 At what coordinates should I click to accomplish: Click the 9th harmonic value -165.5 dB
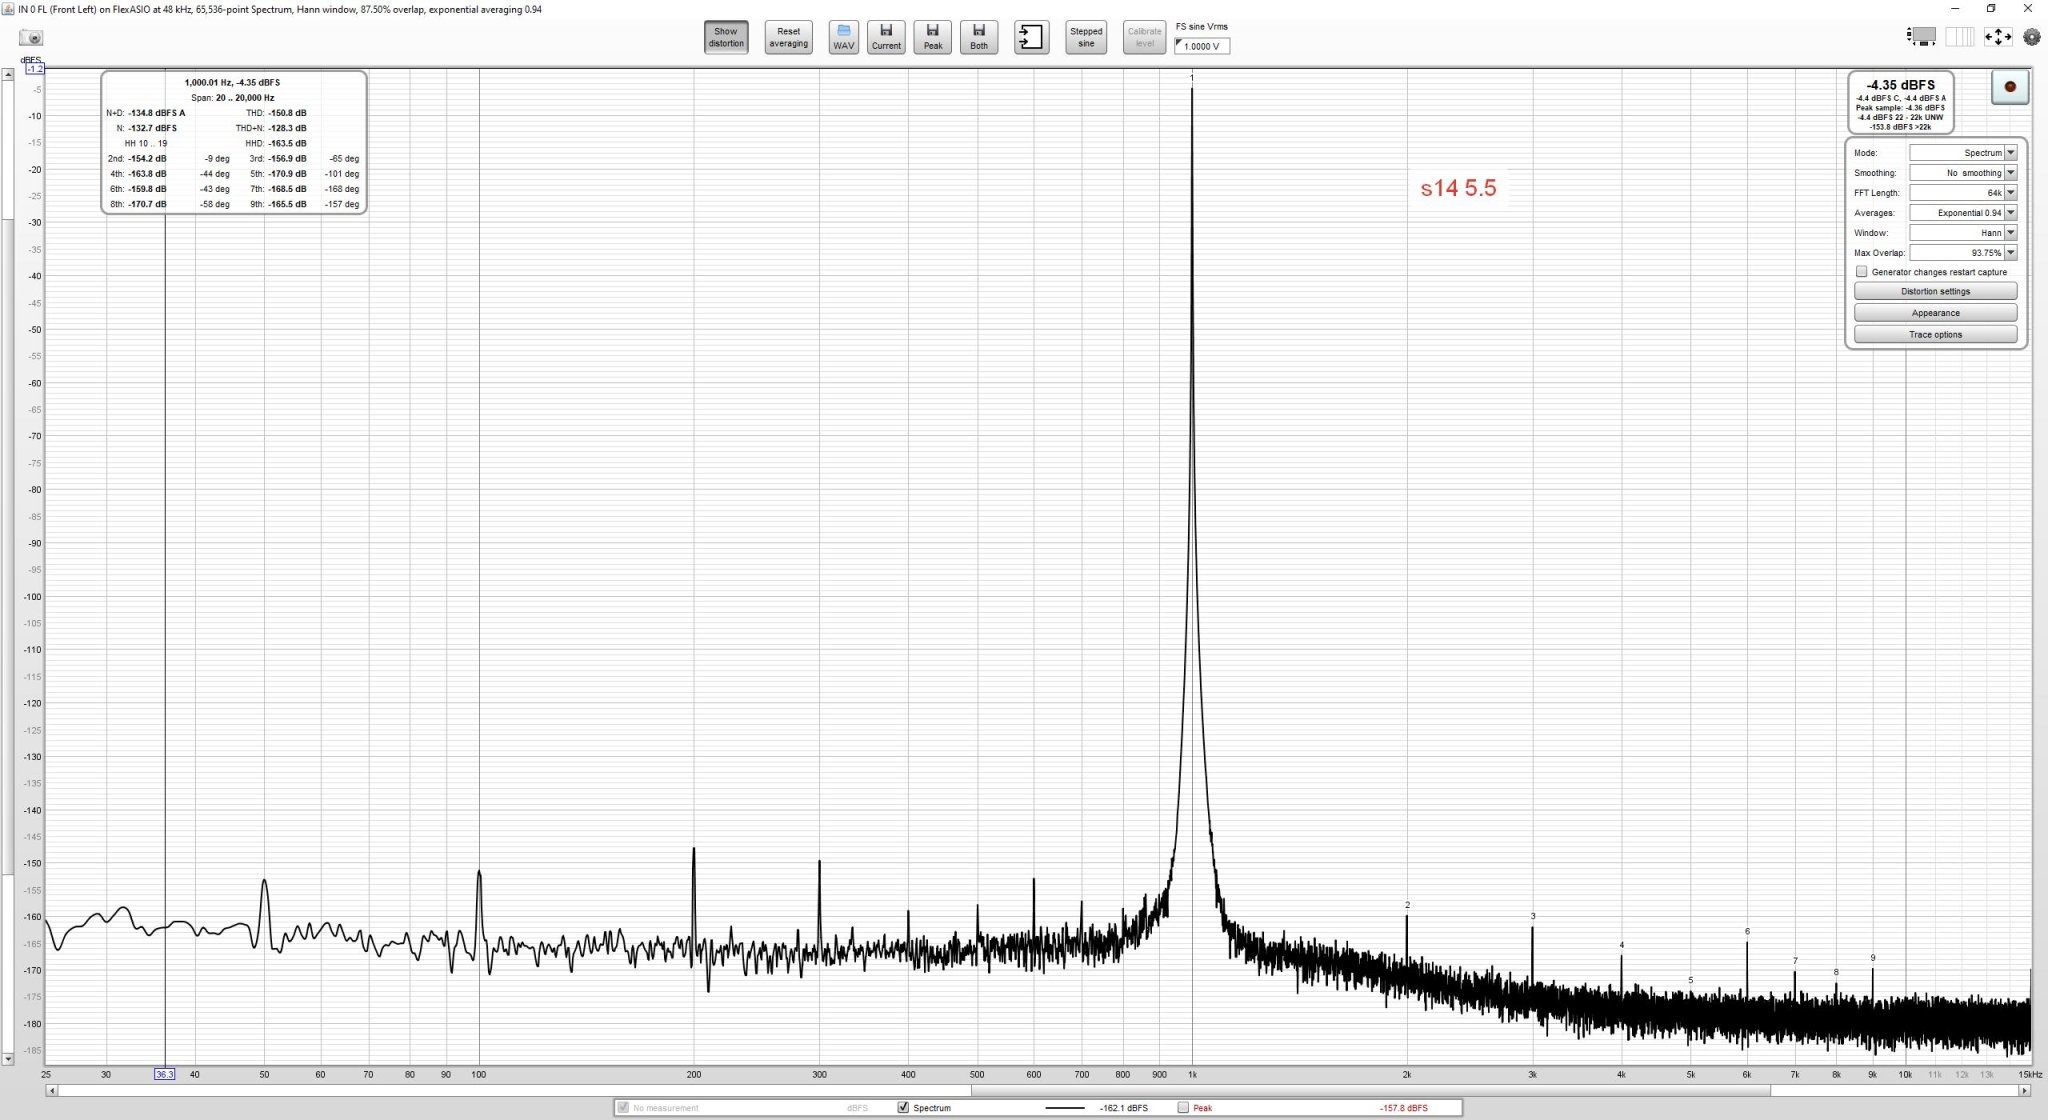point(287,205)
